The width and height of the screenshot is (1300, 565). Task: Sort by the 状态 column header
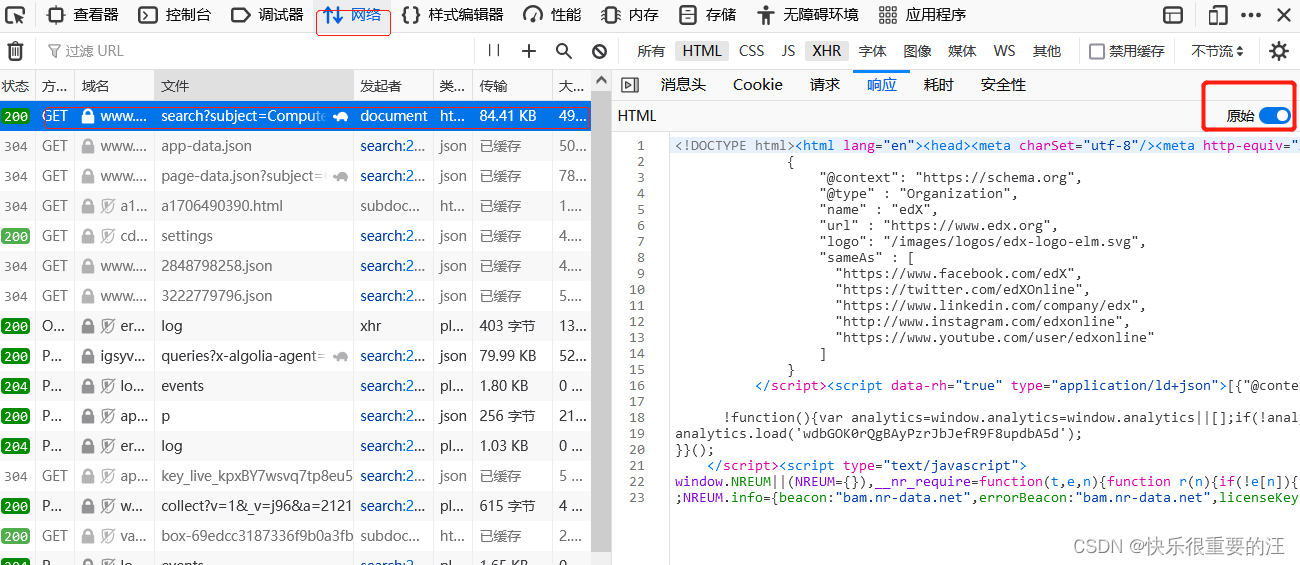coord(16,86)
